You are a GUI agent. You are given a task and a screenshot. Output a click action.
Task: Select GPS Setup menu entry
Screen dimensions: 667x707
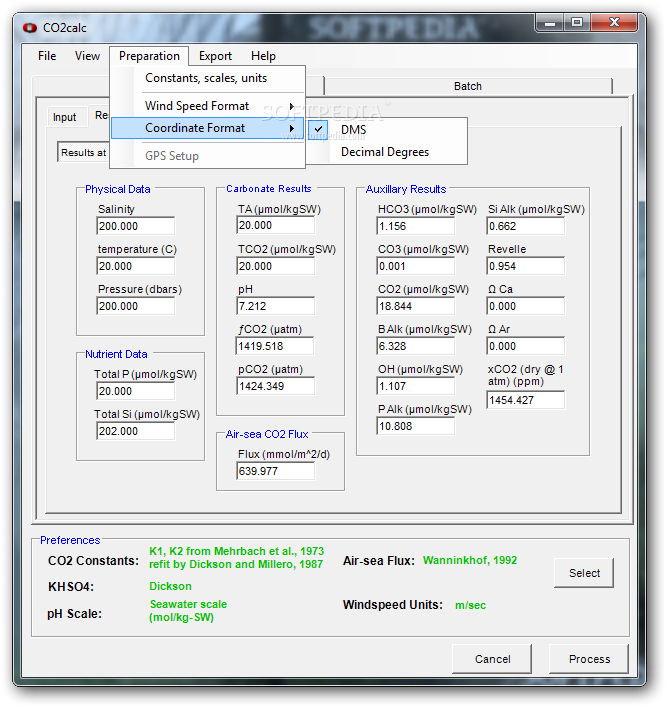[208, 156]
